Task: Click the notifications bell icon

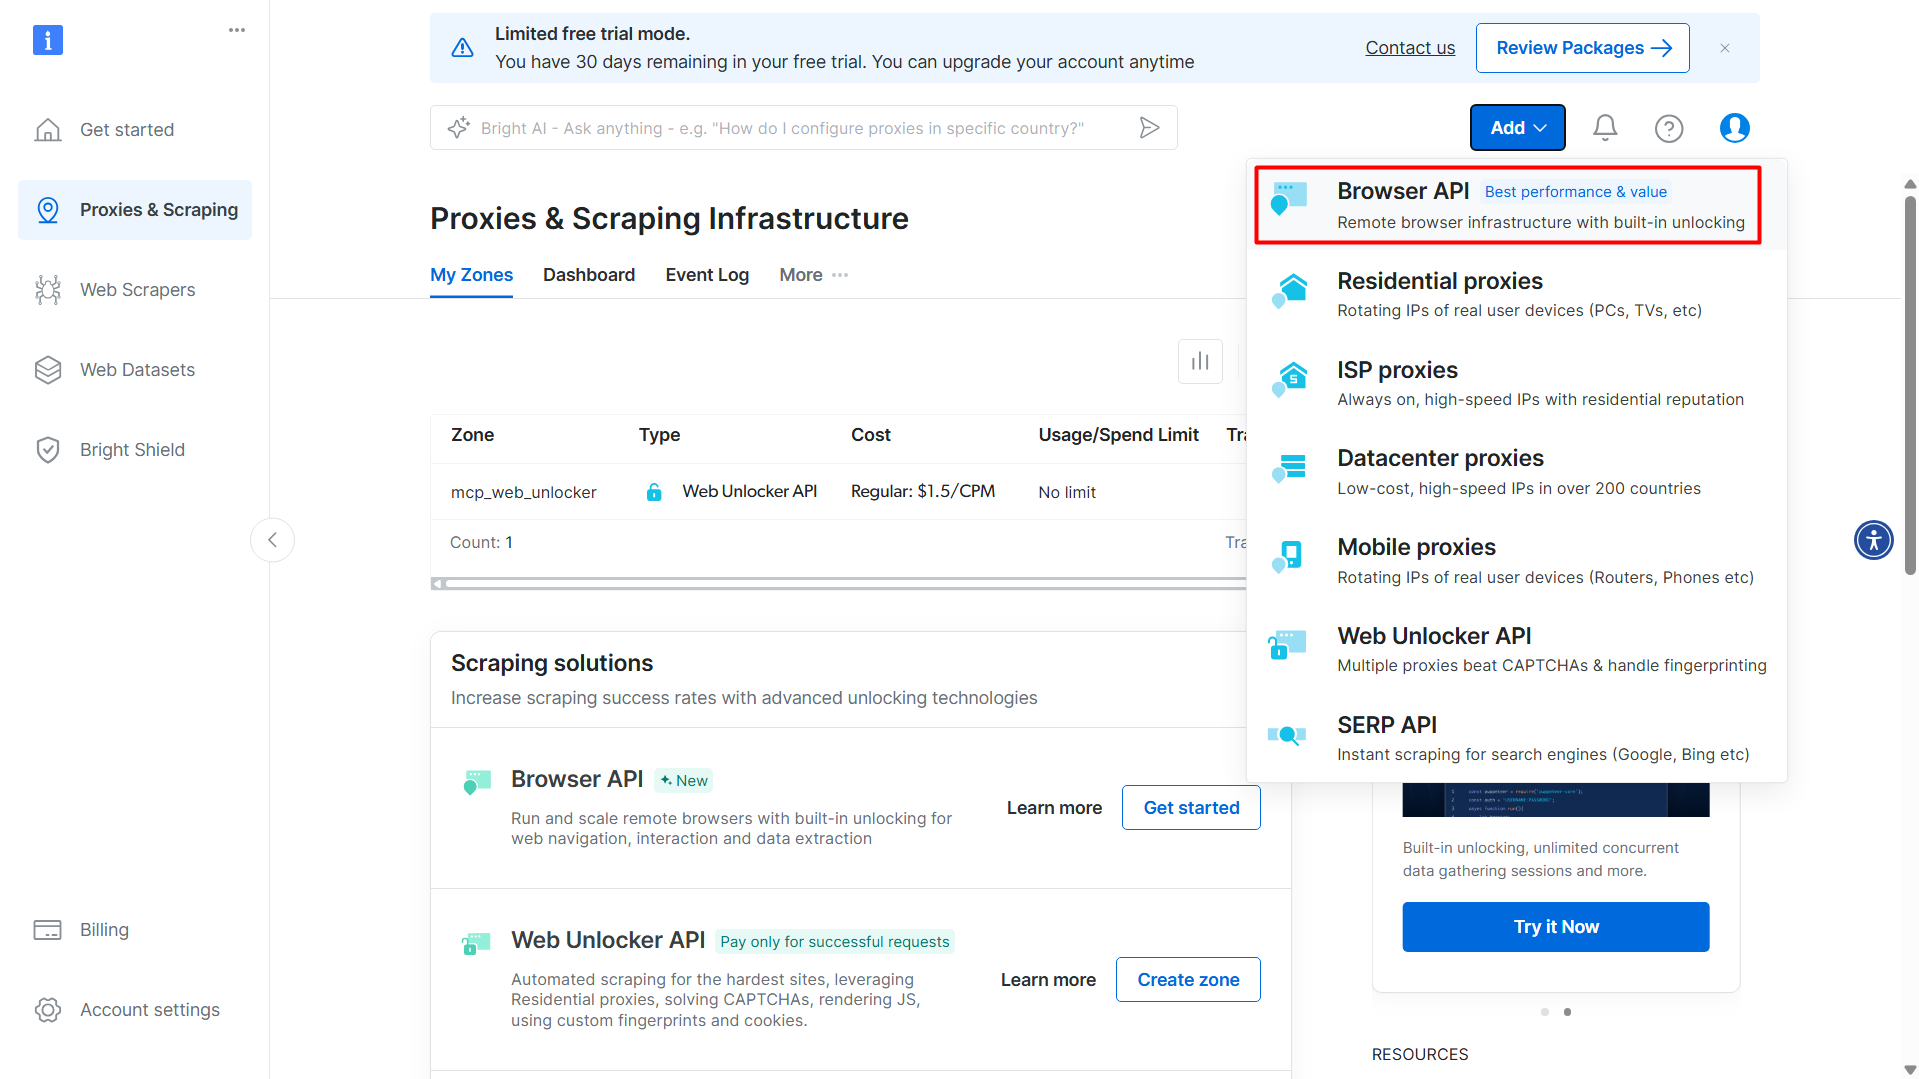Action: (x=1605, y=128)
